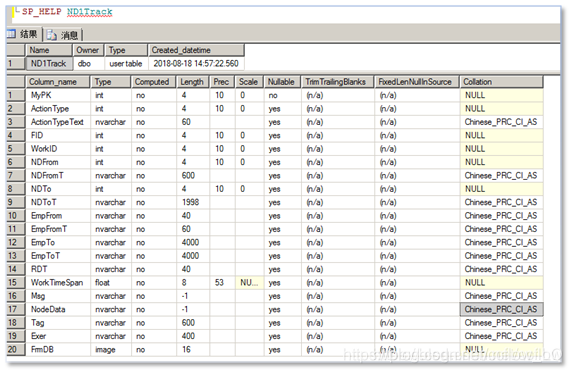Select the 1998 length cell in NDToT row

coord(193,202)
